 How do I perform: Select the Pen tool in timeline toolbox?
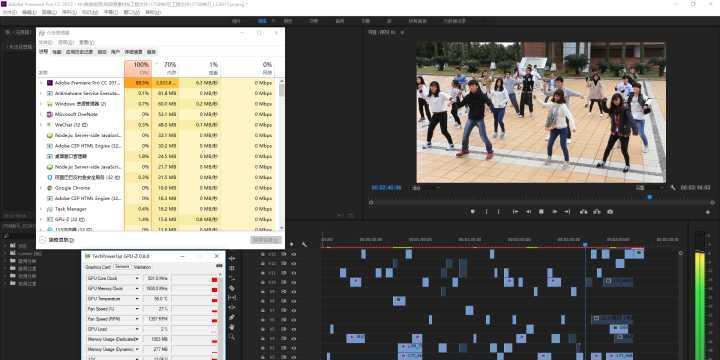tap(232, 317)
